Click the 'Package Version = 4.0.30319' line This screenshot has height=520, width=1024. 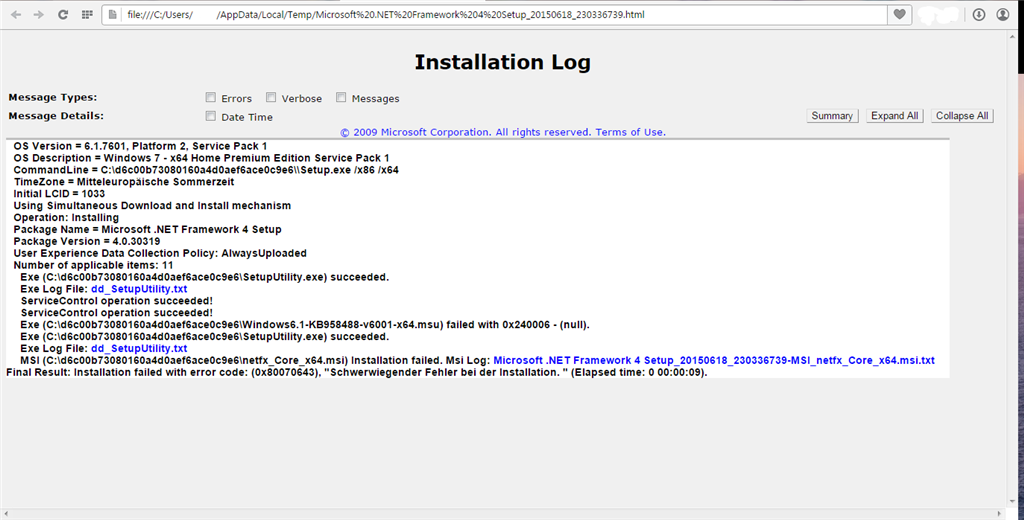[87, 241]
